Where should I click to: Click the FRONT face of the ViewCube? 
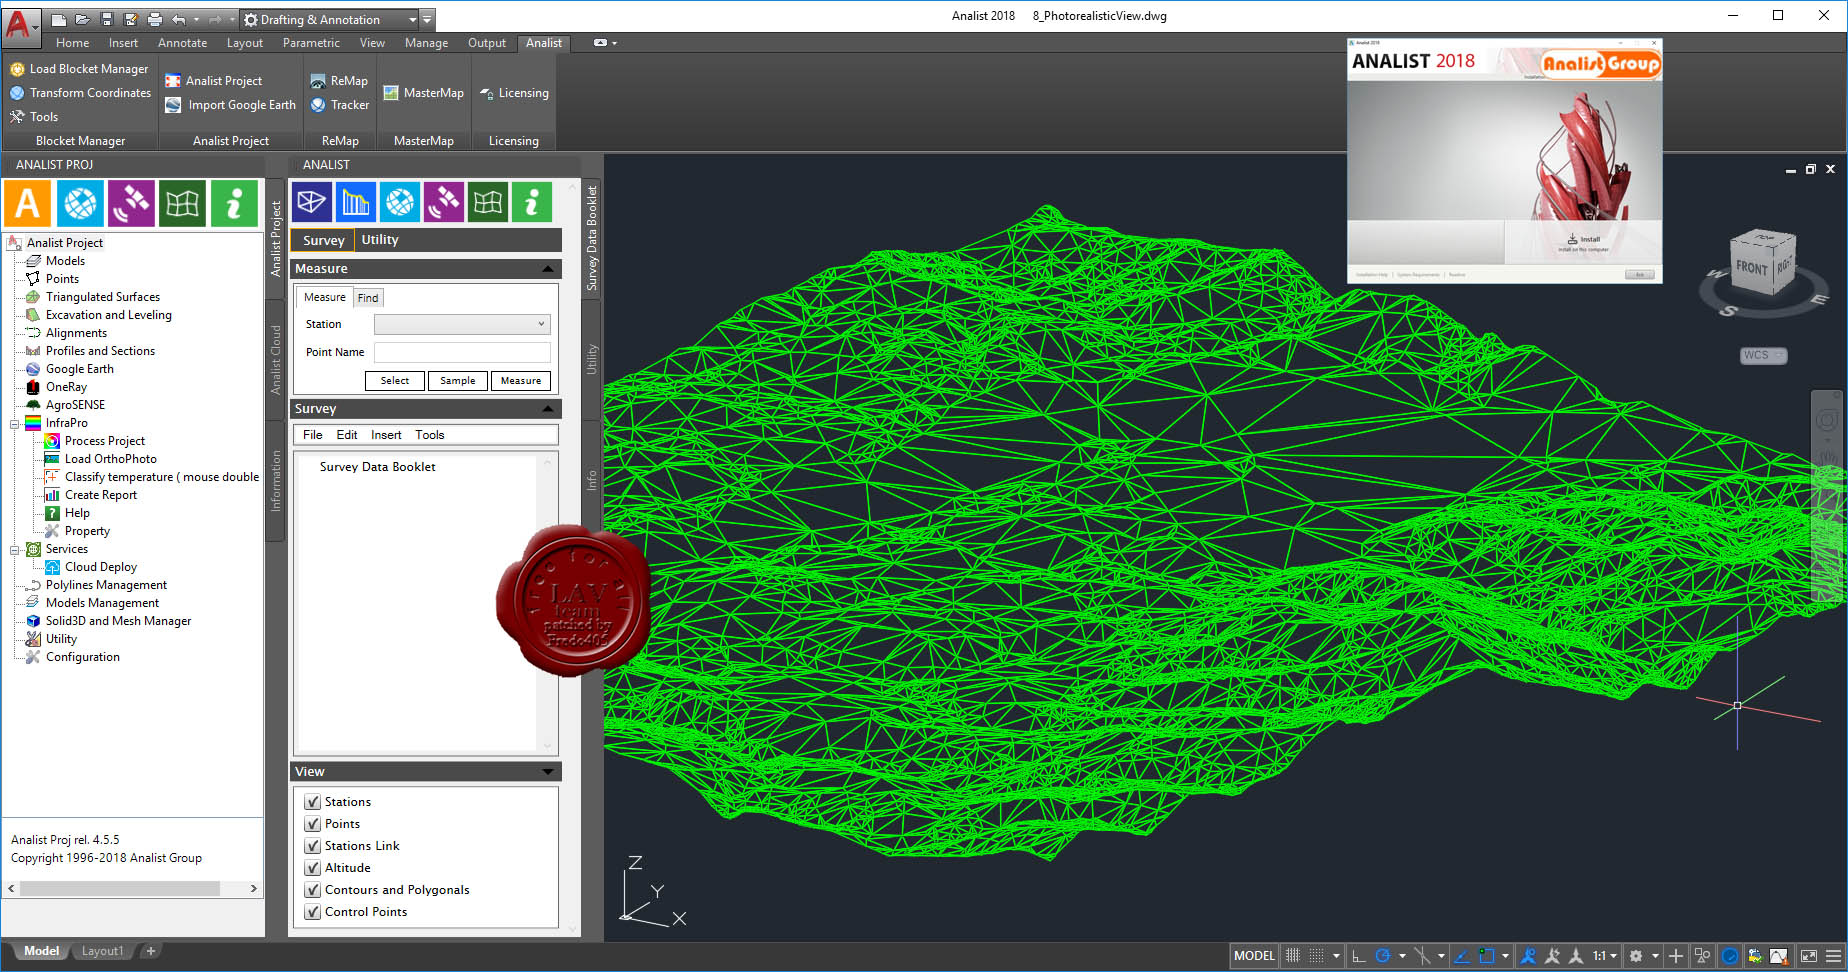click(x=1751, y=268)
